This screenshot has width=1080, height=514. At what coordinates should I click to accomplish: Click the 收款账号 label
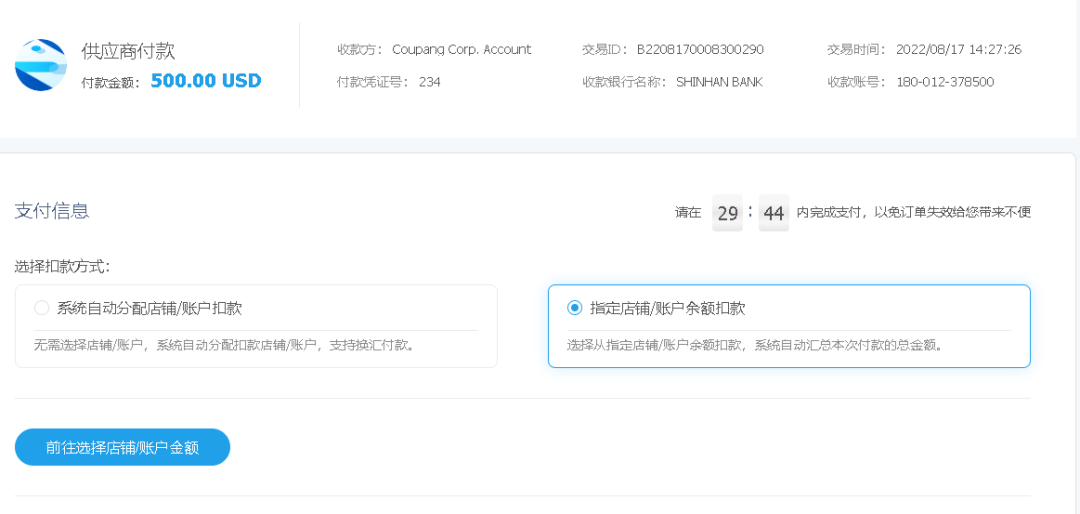(858, 82)
